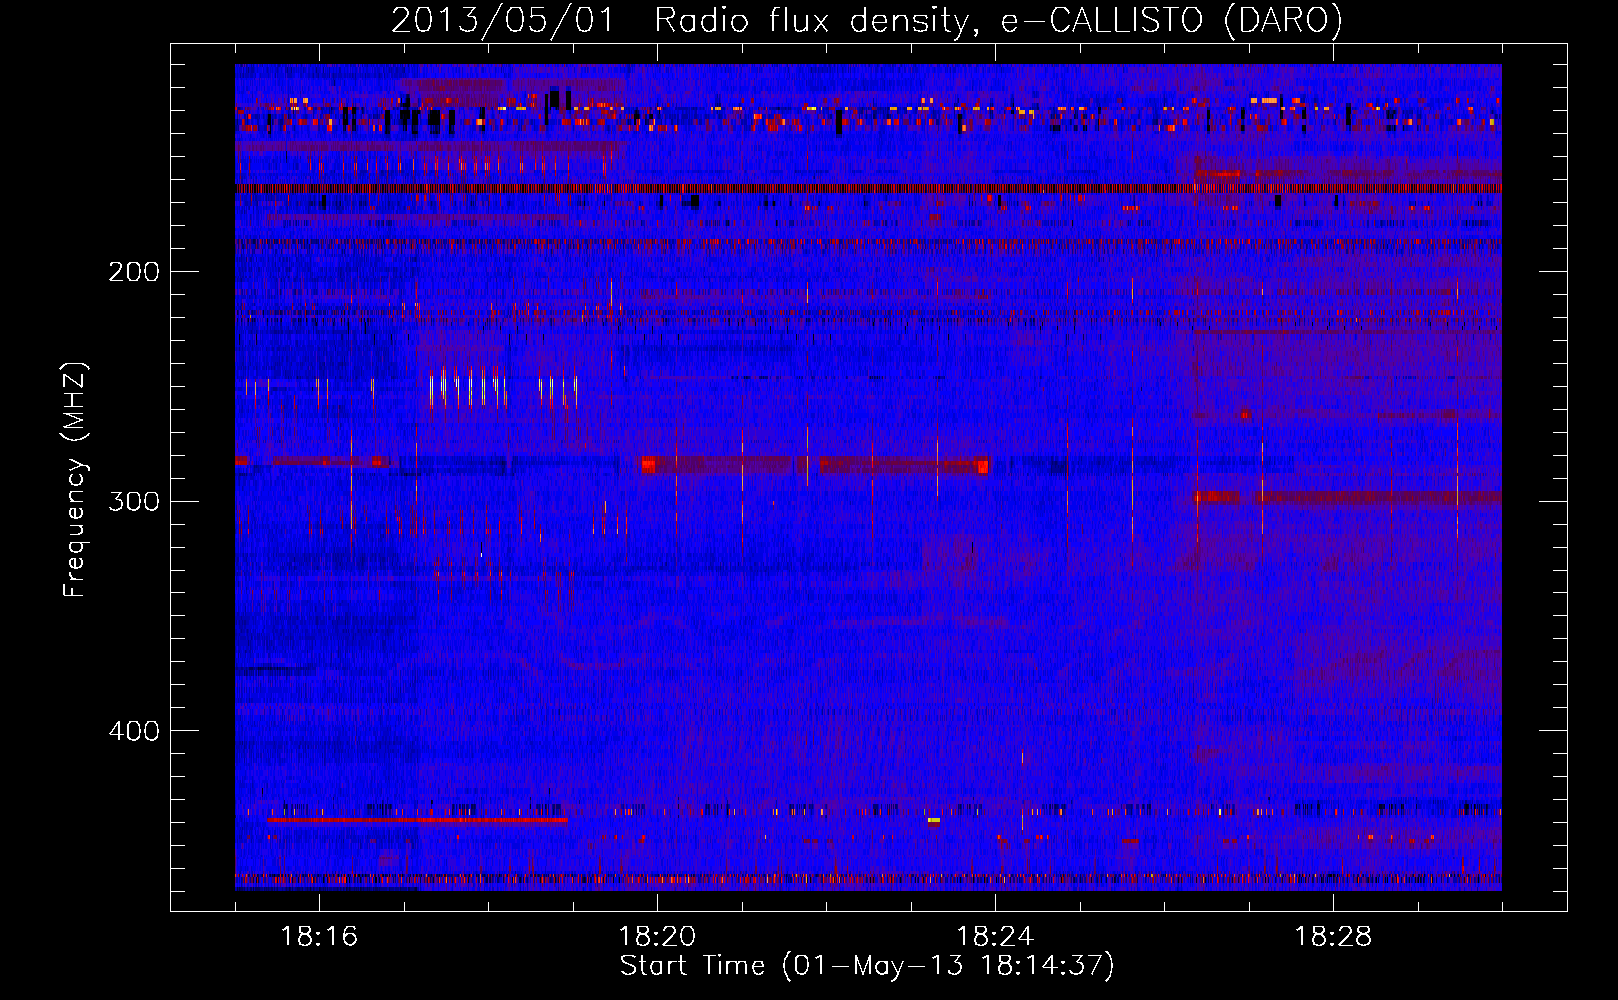
Task: Click the '300' frequency tick label
Action: click(x=134, y=501)
